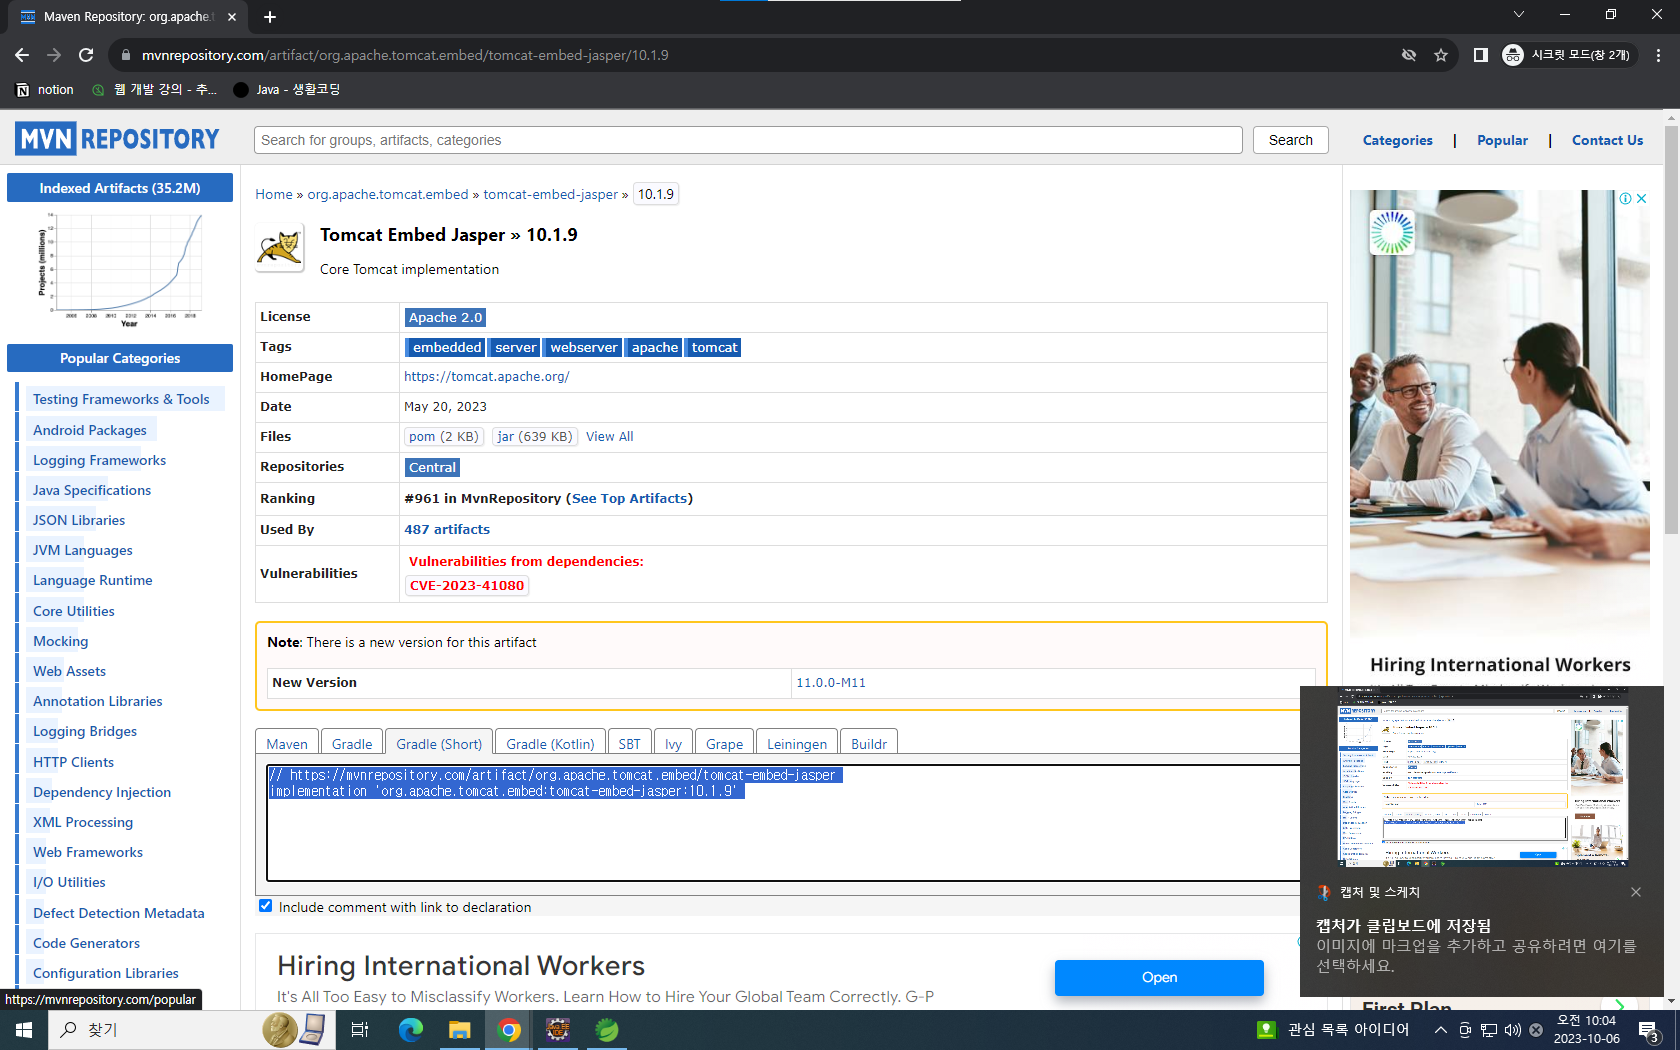Download the jar (639 KB) file

coord(535,436)
